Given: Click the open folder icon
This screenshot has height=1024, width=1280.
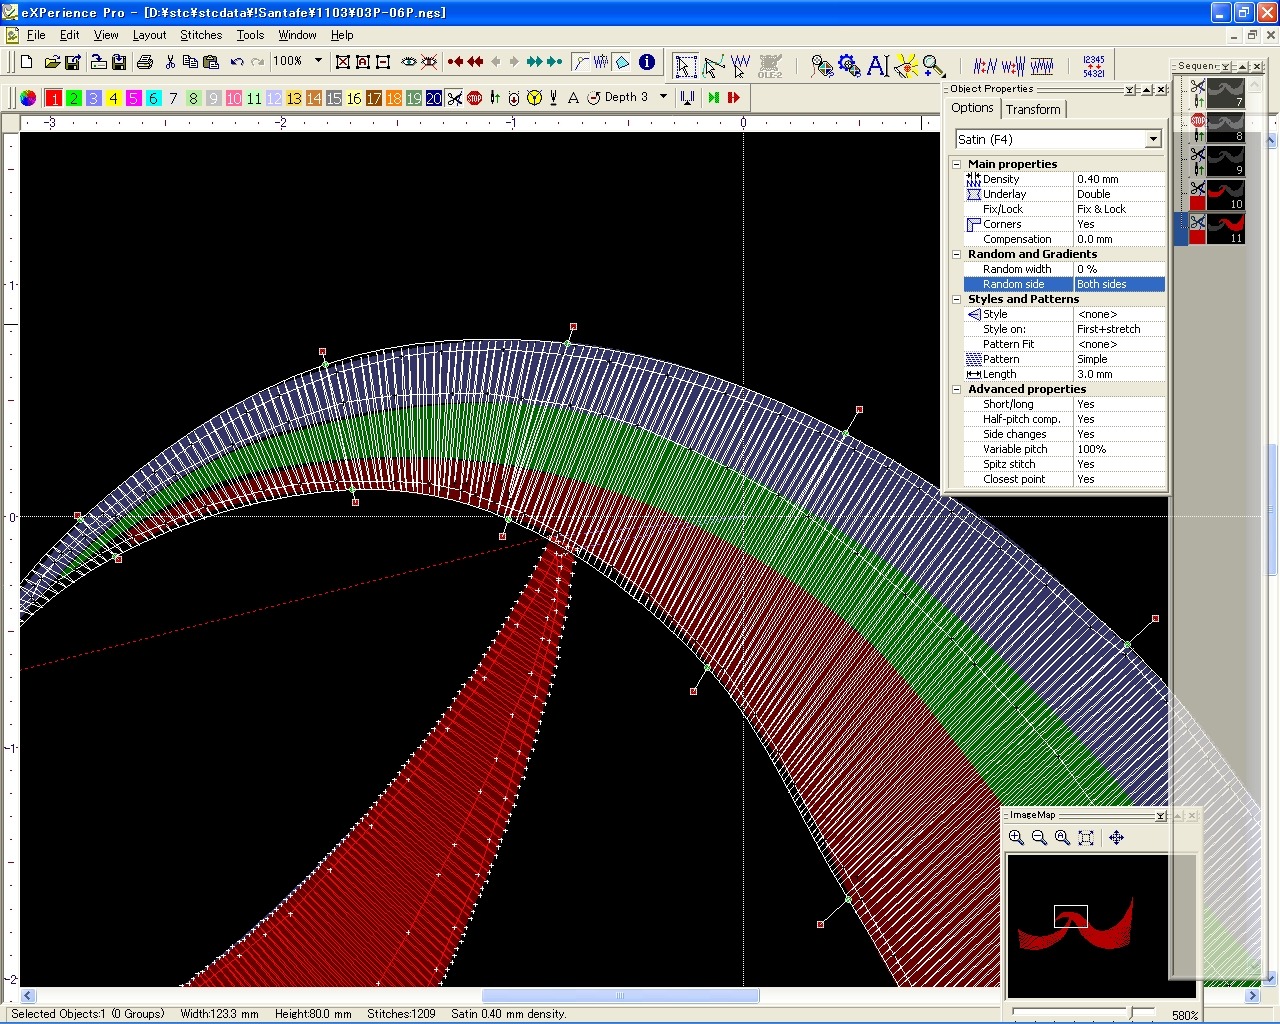Looking at the screenshot, I should 52,62.
